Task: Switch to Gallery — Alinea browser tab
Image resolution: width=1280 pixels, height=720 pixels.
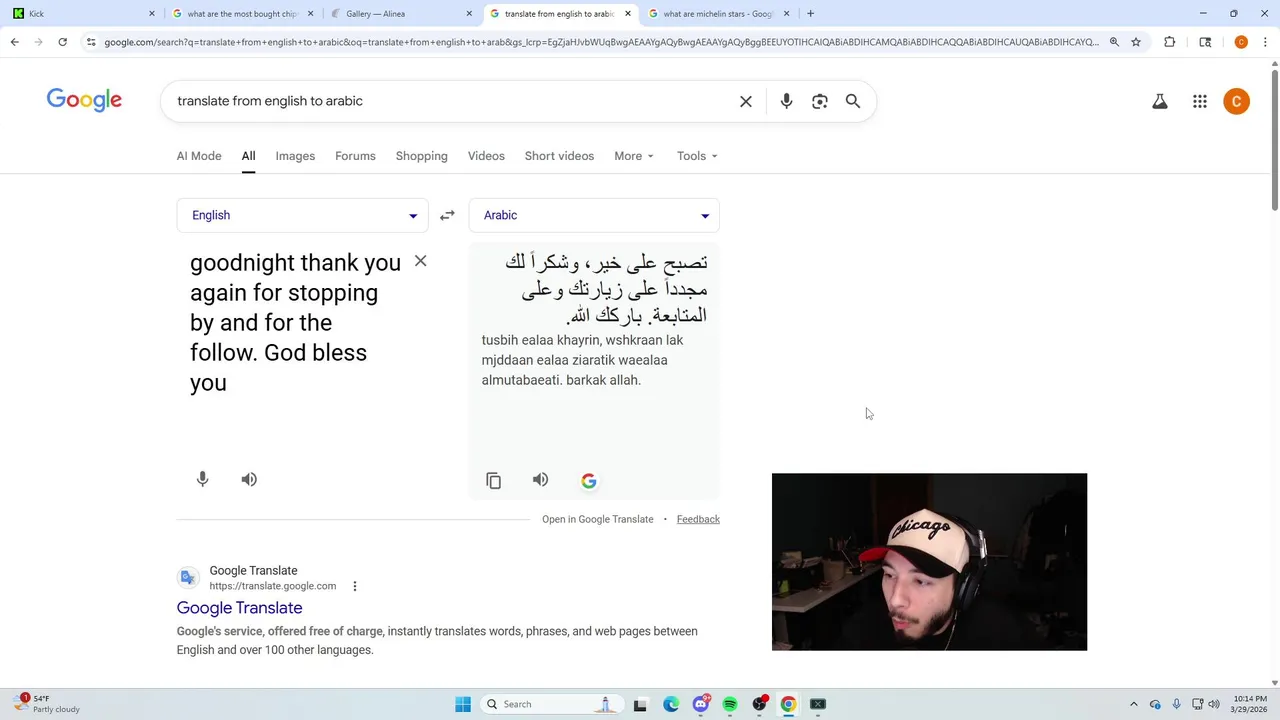Action: [x=401, y=14]
